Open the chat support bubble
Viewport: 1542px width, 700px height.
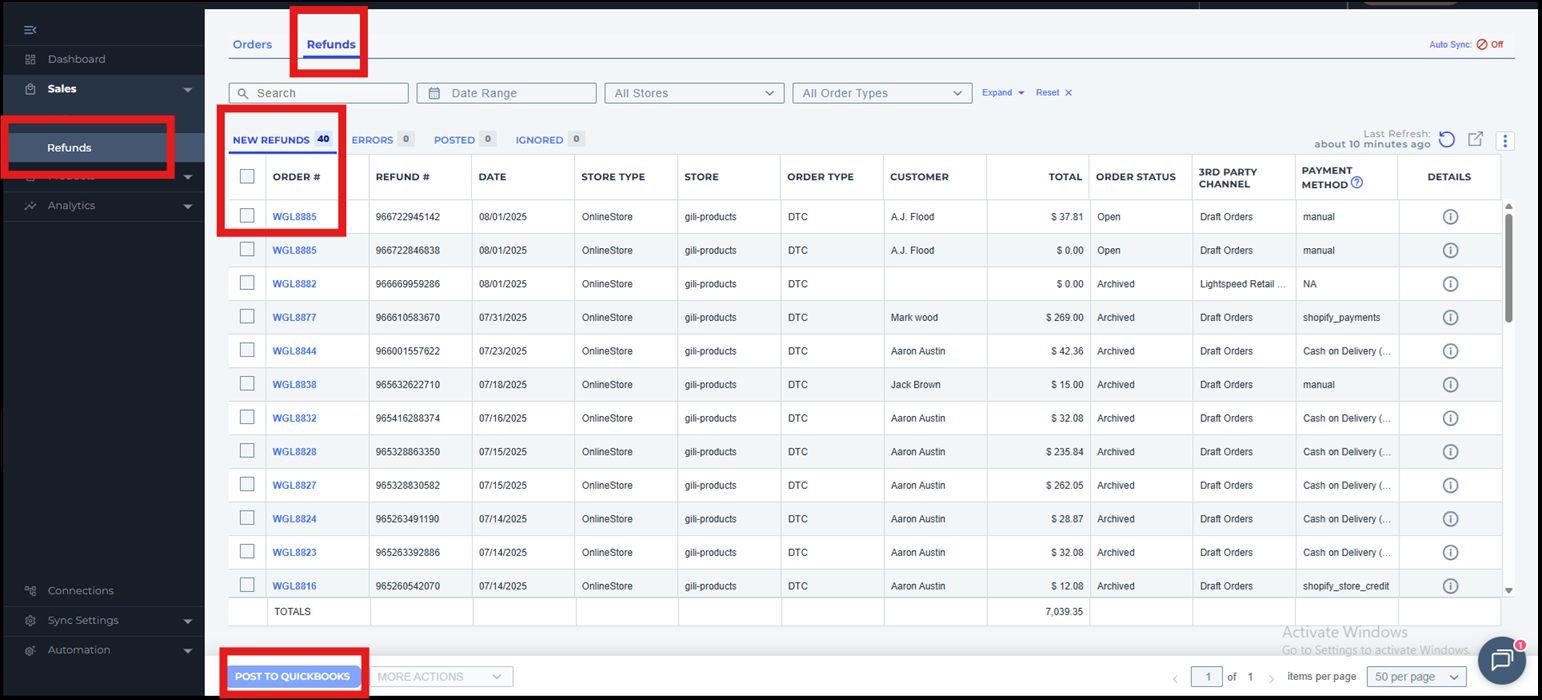point(1501,660)
